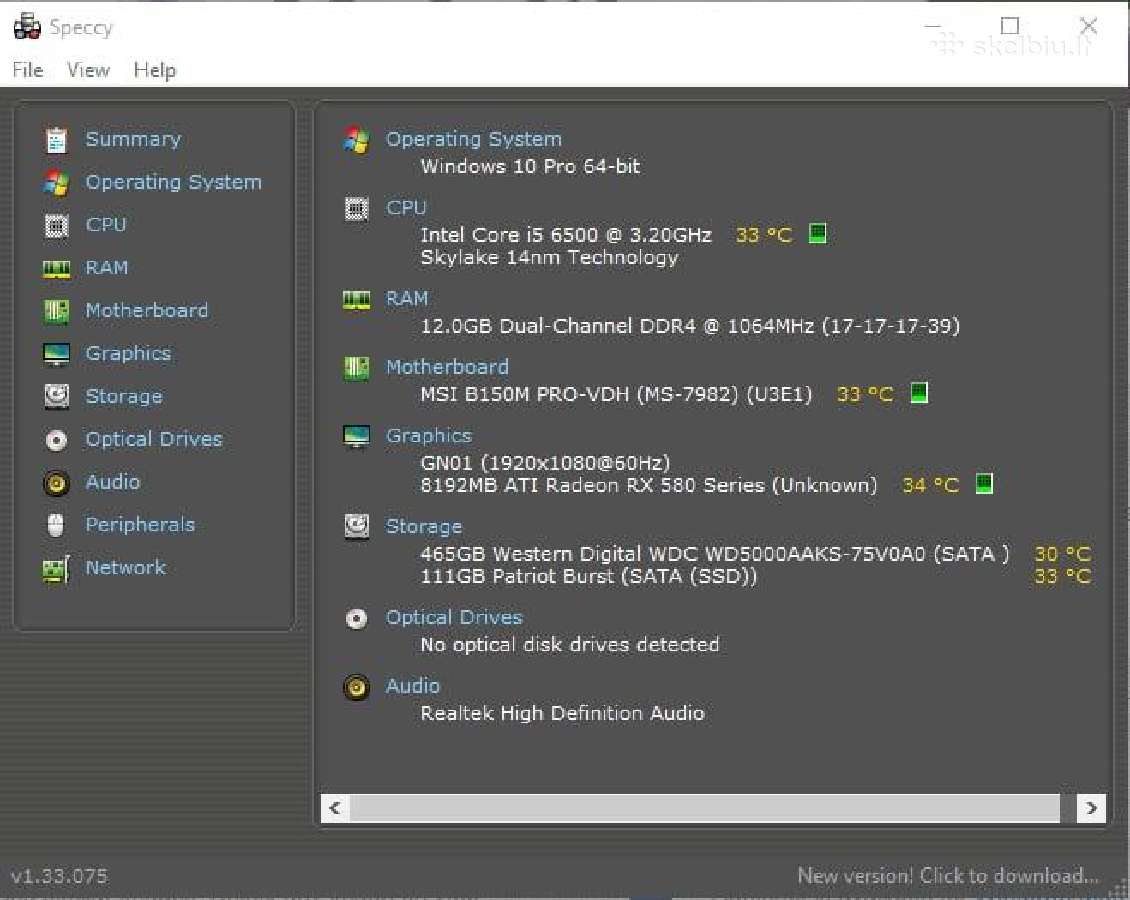
Task: Click New version download notice
Action: (948, 876)
